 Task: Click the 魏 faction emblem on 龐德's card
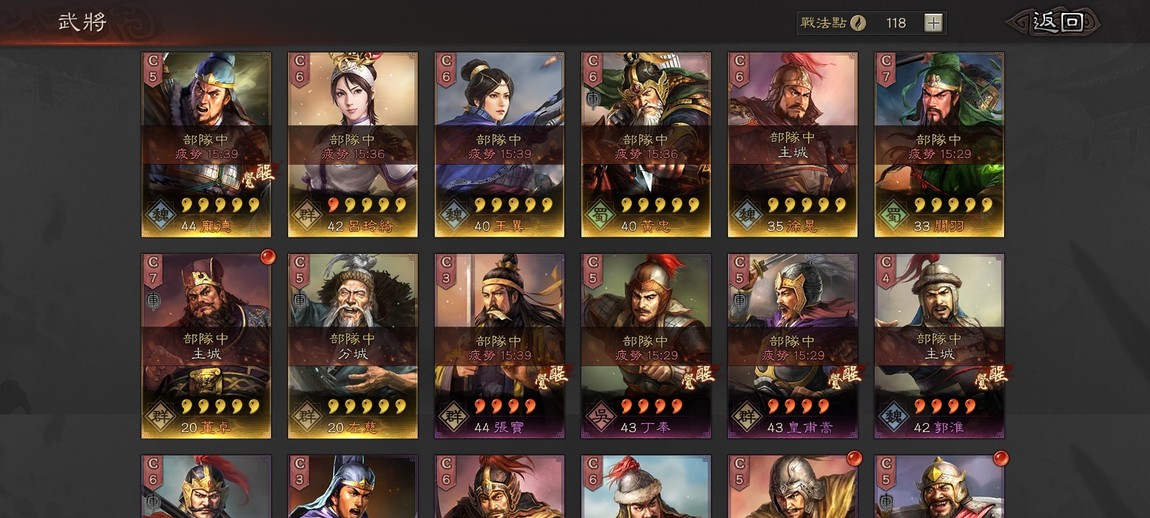(159, 215)
